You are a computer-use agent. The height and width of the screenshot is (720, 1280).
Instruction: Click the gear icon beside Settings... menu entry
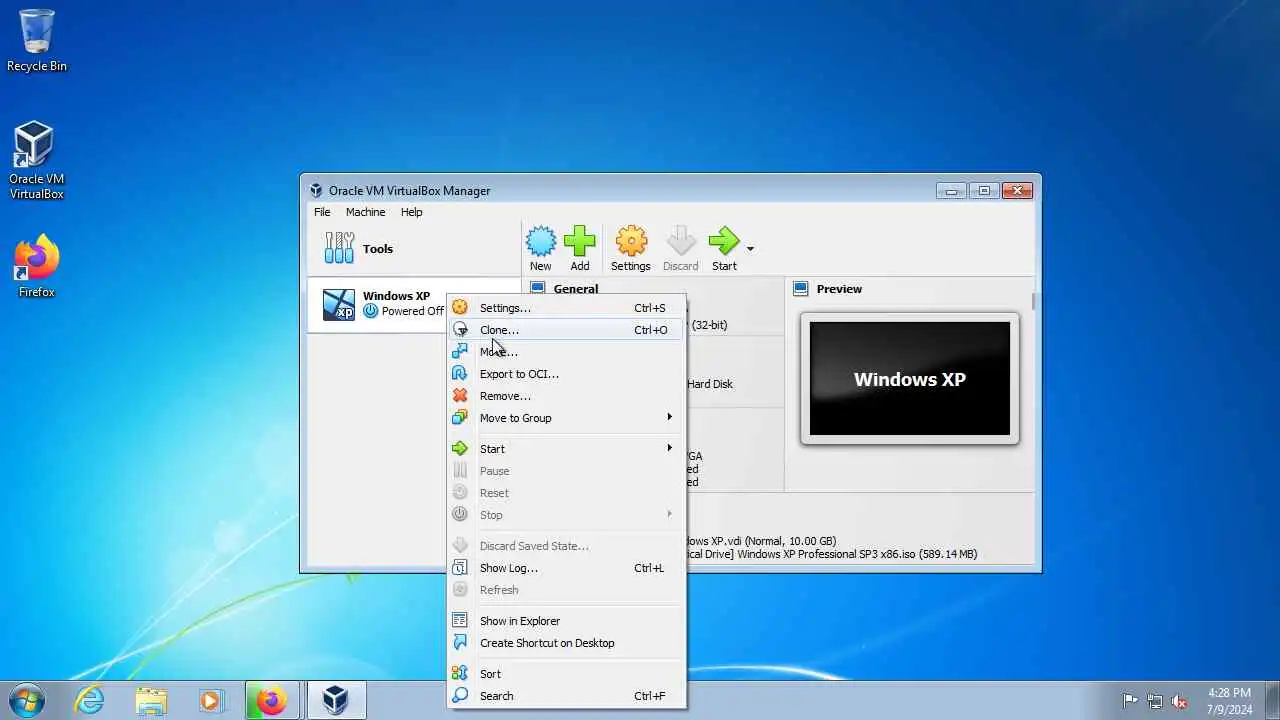[460, 308]
